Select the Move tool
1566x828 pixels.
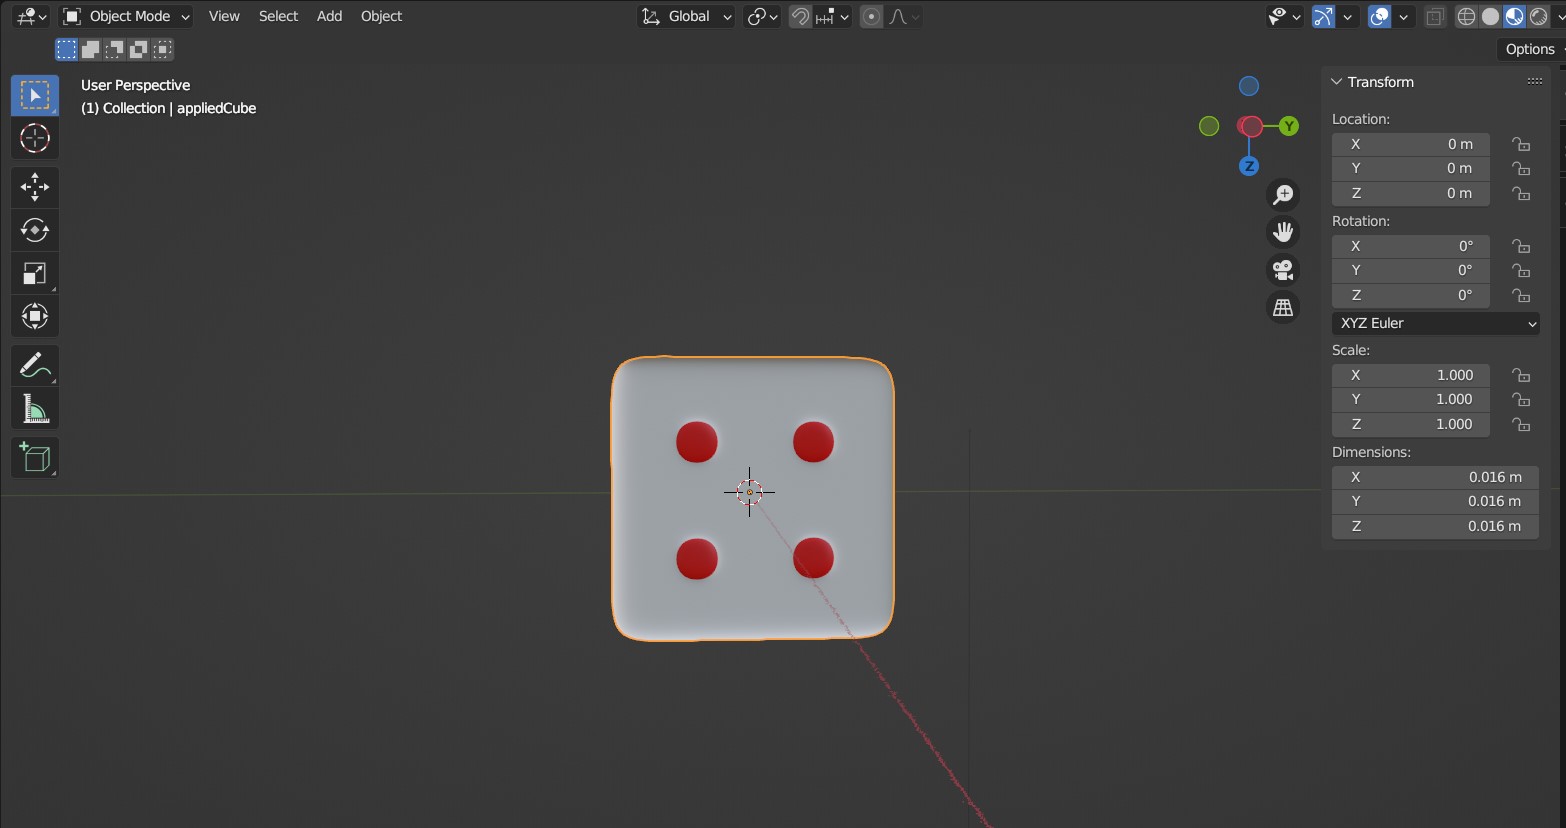point(34,187)
